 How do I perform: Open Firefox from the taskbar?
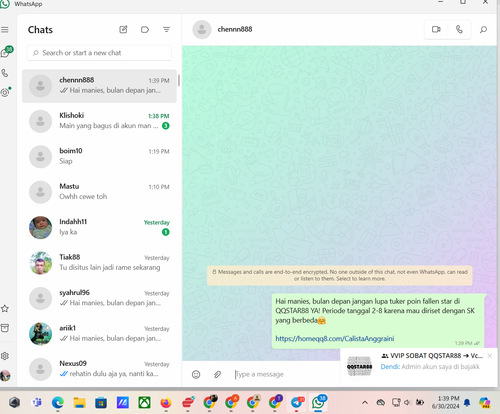click(166, 403)
